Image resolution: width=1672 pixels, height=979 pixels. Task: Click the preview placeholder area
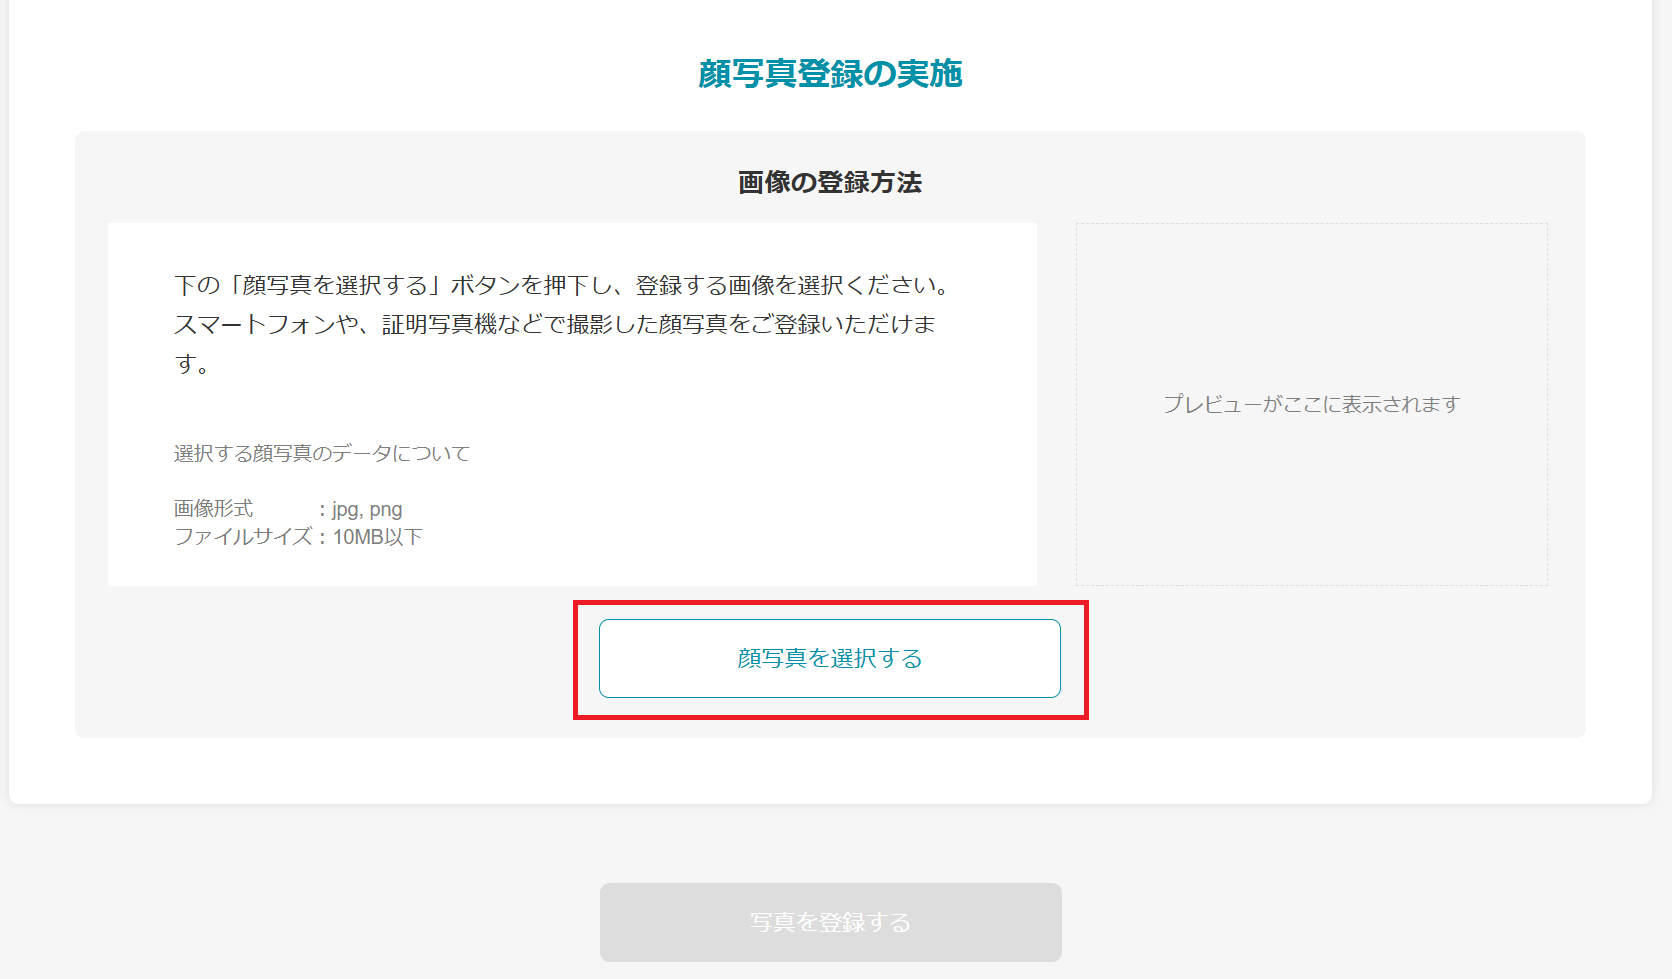click(1310, 405)
